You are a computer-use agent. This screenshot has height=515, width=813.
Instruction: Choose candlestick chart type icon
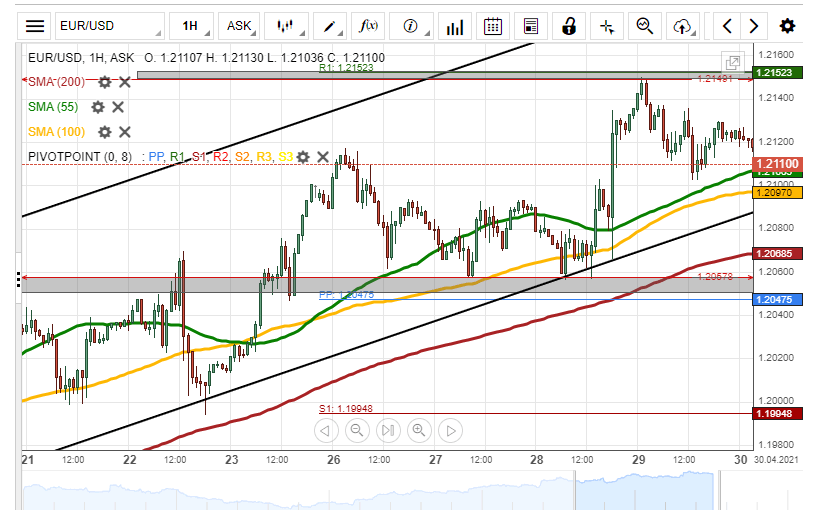tap(286, 26)
